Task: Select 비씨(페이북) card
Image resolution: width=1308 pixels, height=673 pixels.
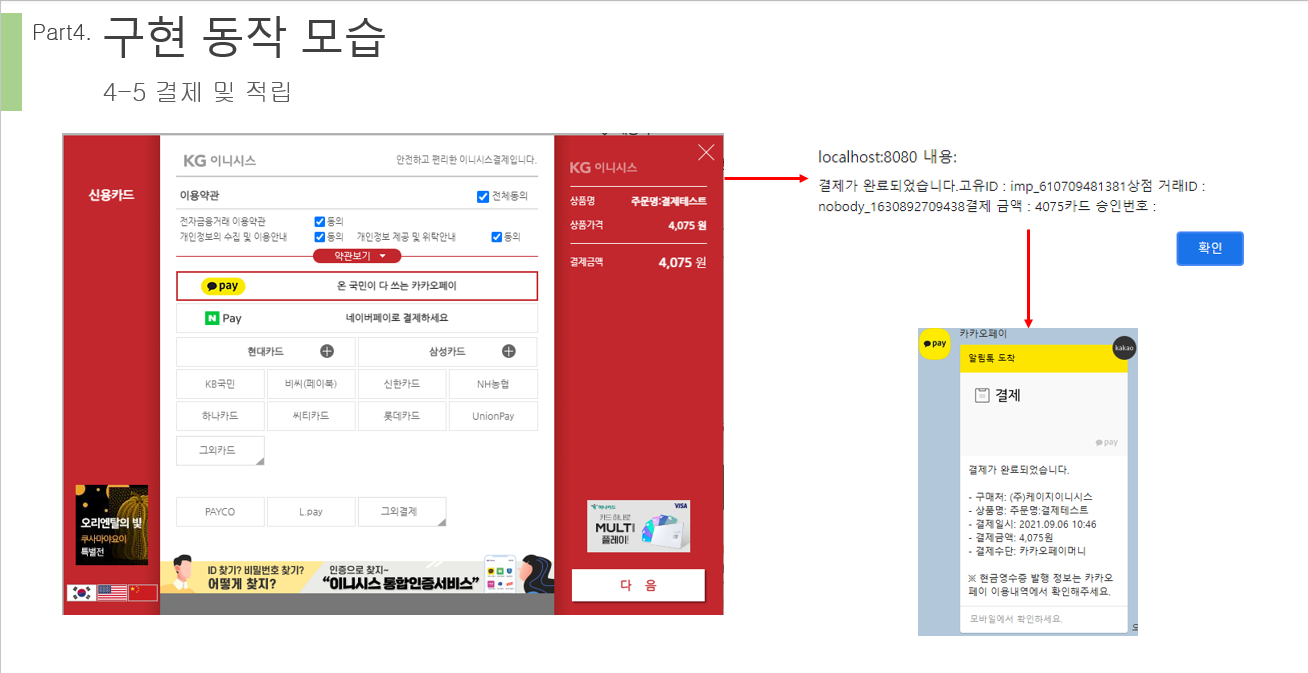Action: (311, 384)
